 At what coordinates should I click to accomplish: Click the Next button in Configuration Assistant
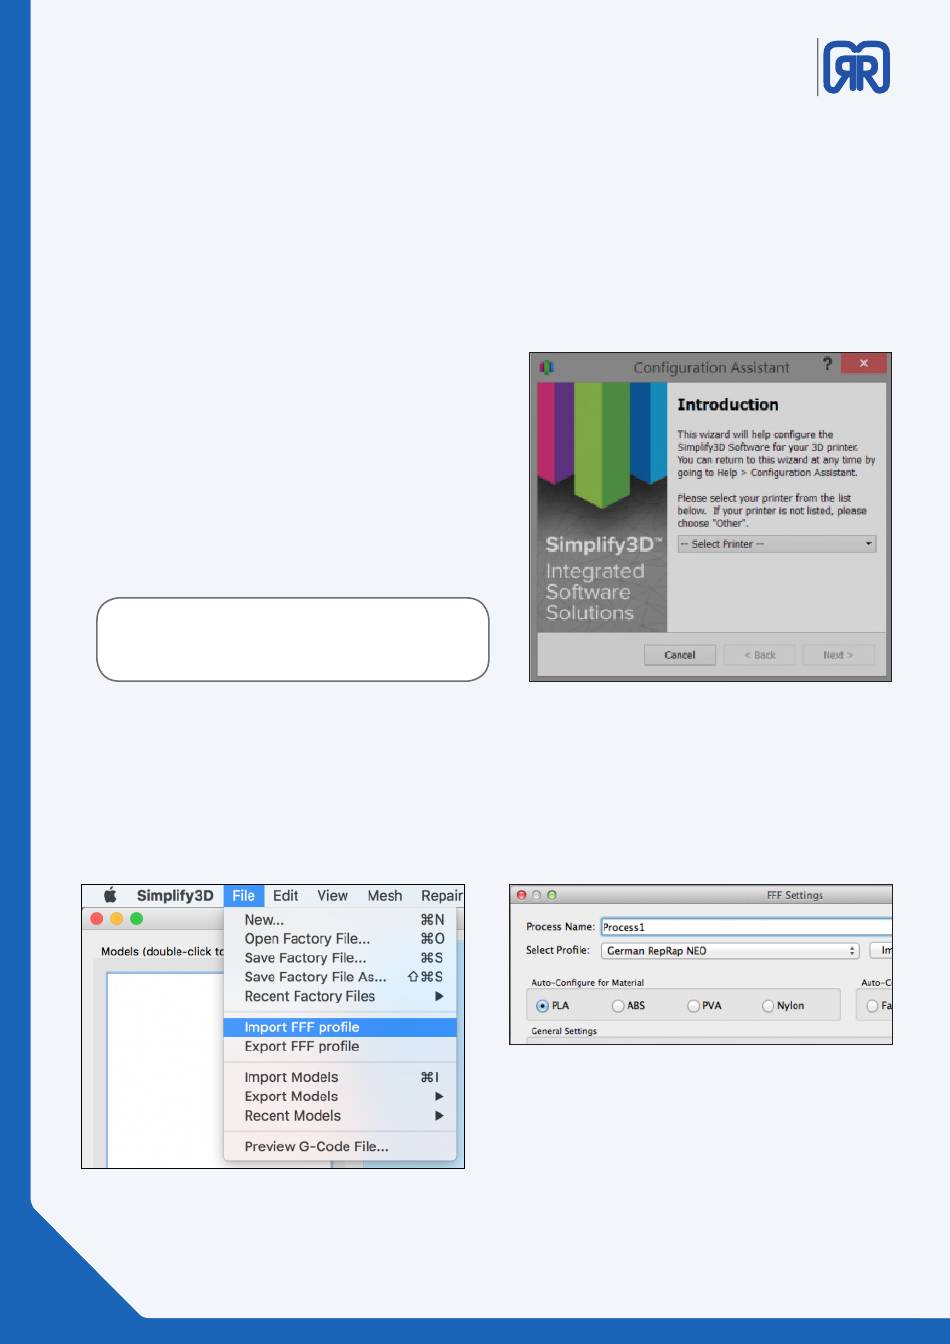tap(838, 655)
